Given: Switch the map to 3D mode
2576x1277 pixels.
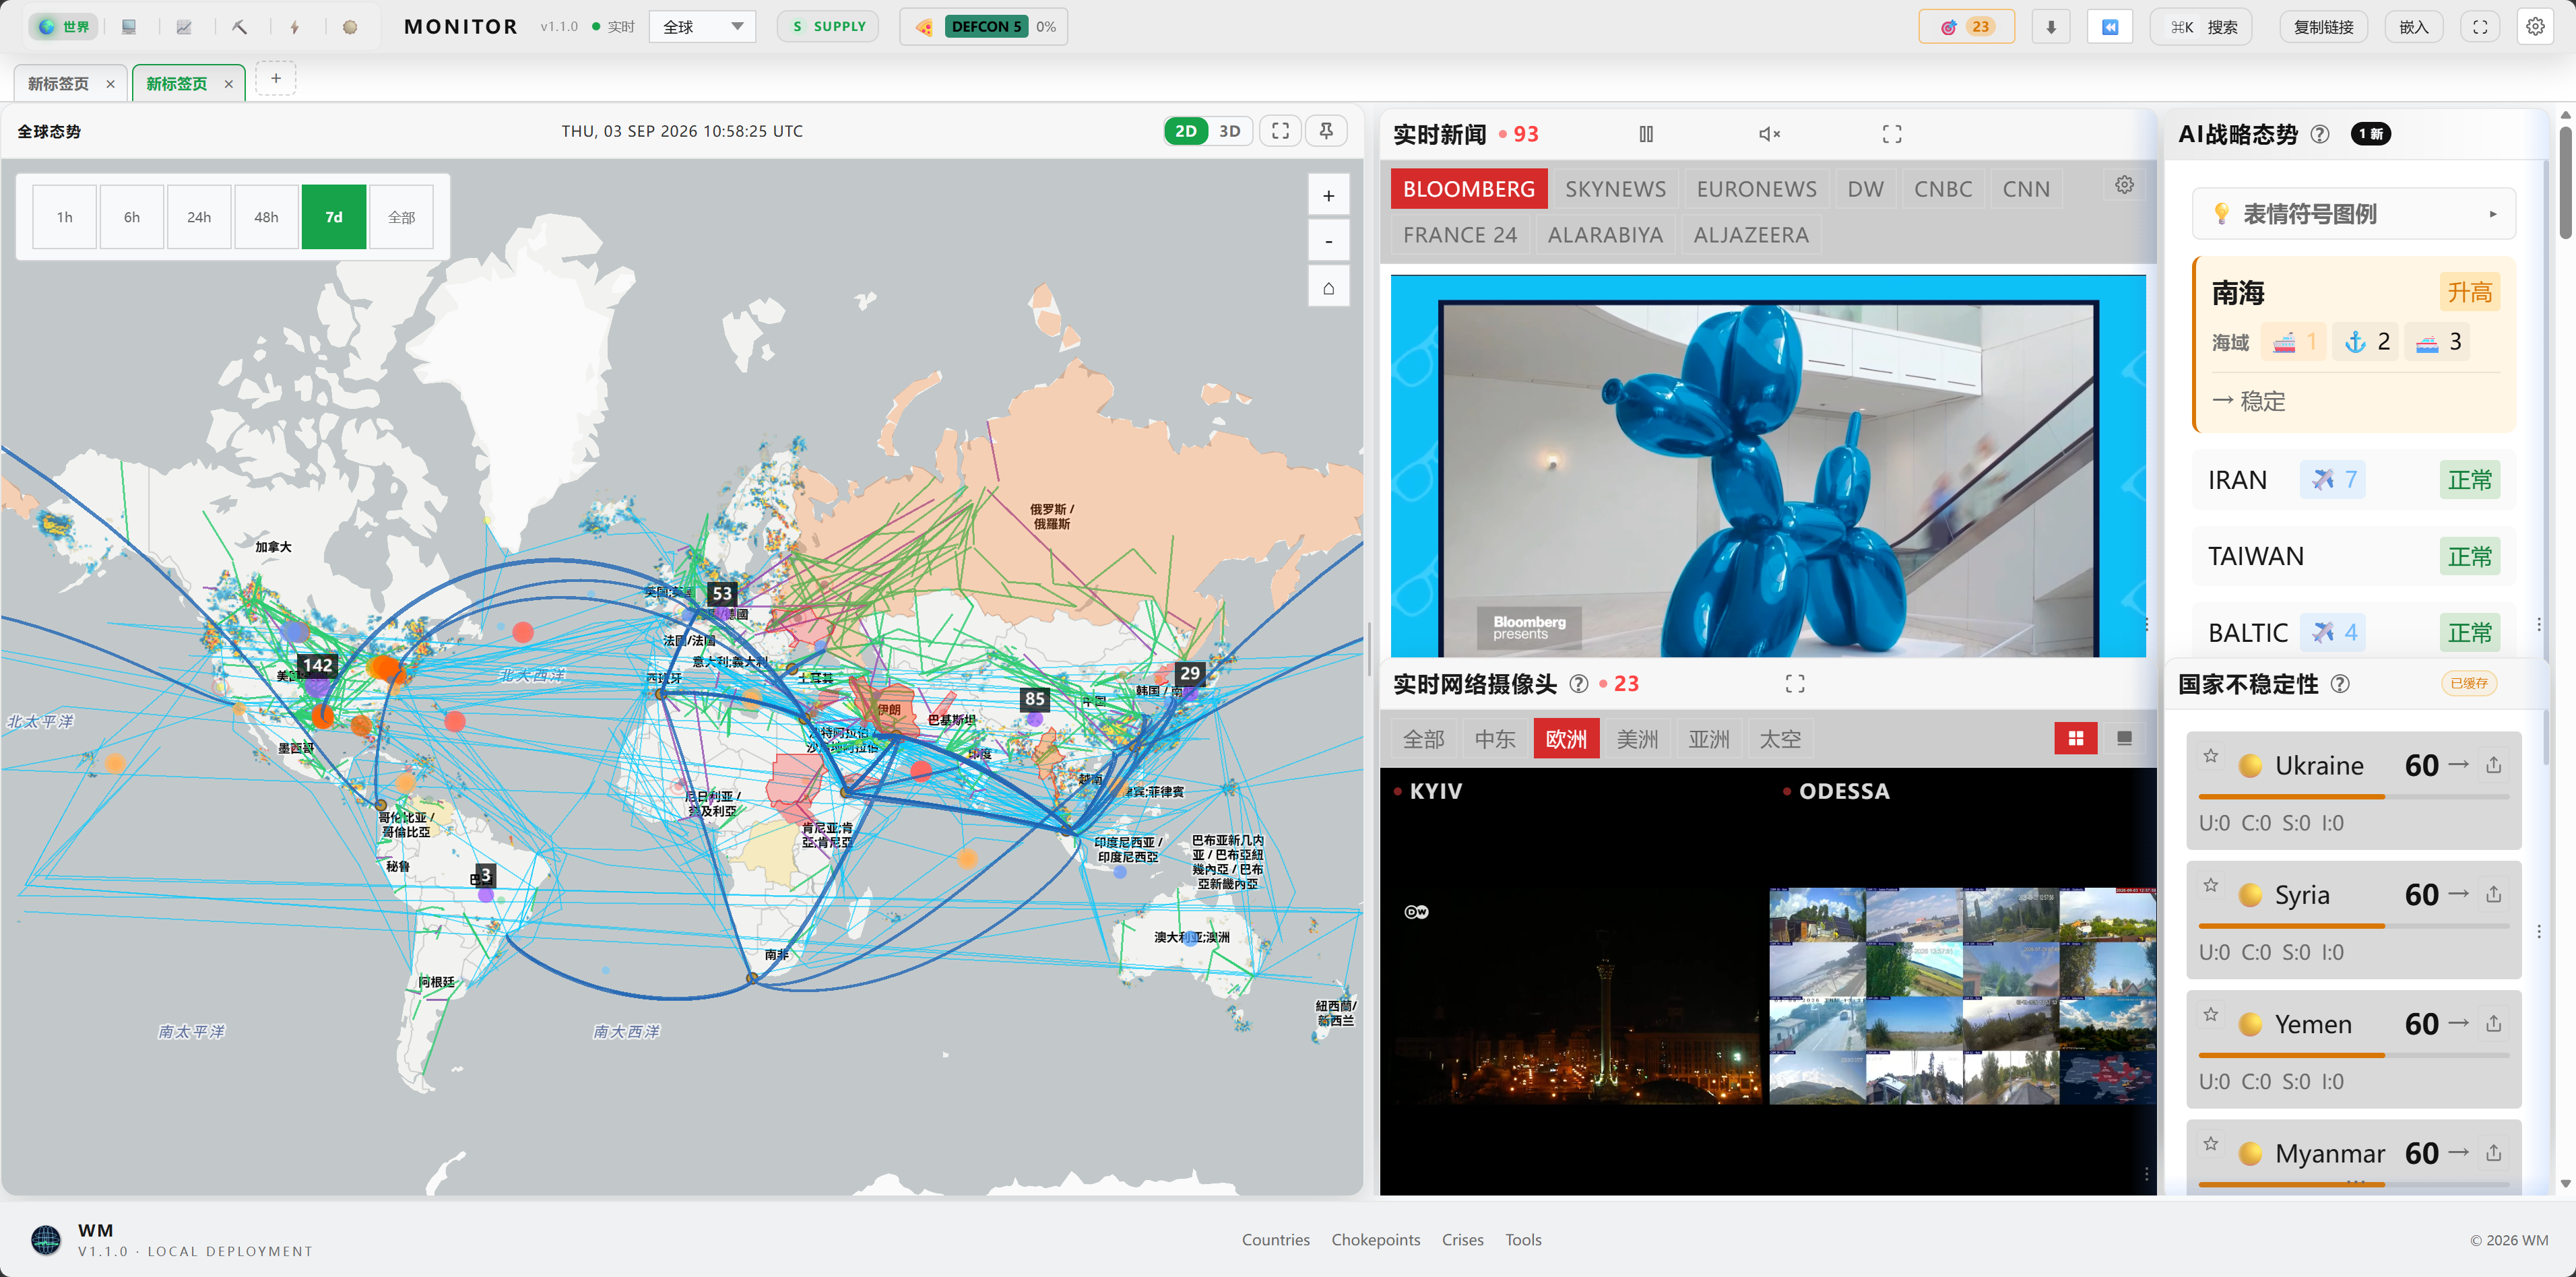Looking at the screenshot, I should 1229,131.
